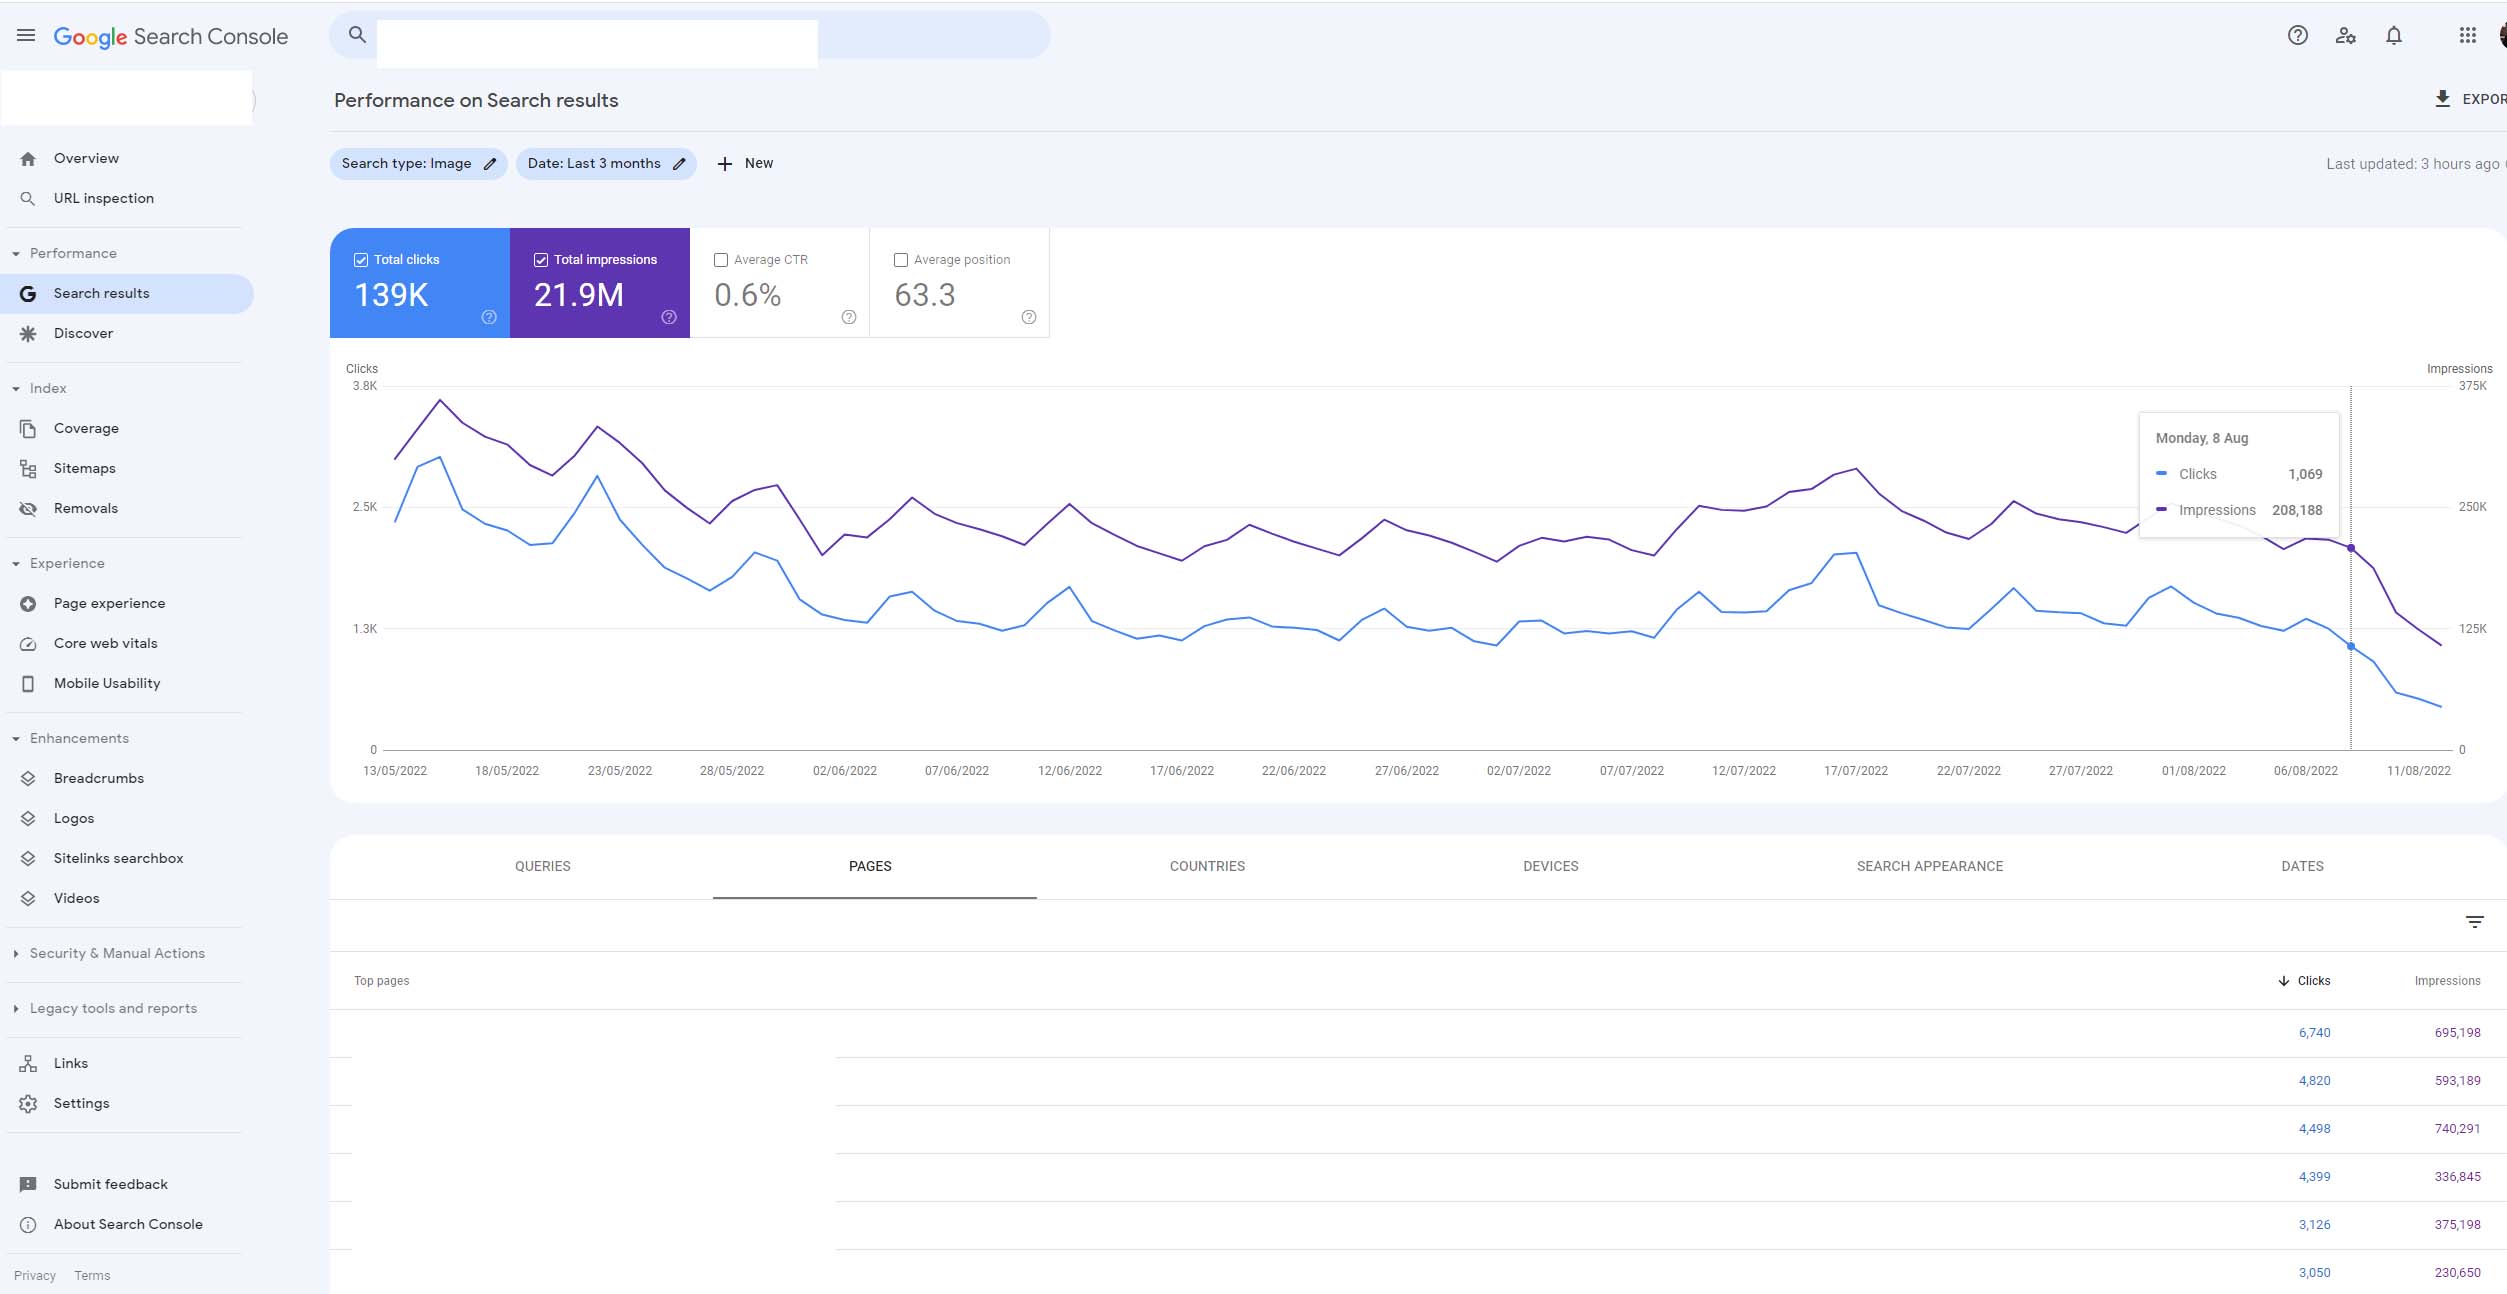The image size is (2507, 1294).
Task: Uncheck the Total impressions checkbox
Action: click(541, 260)
